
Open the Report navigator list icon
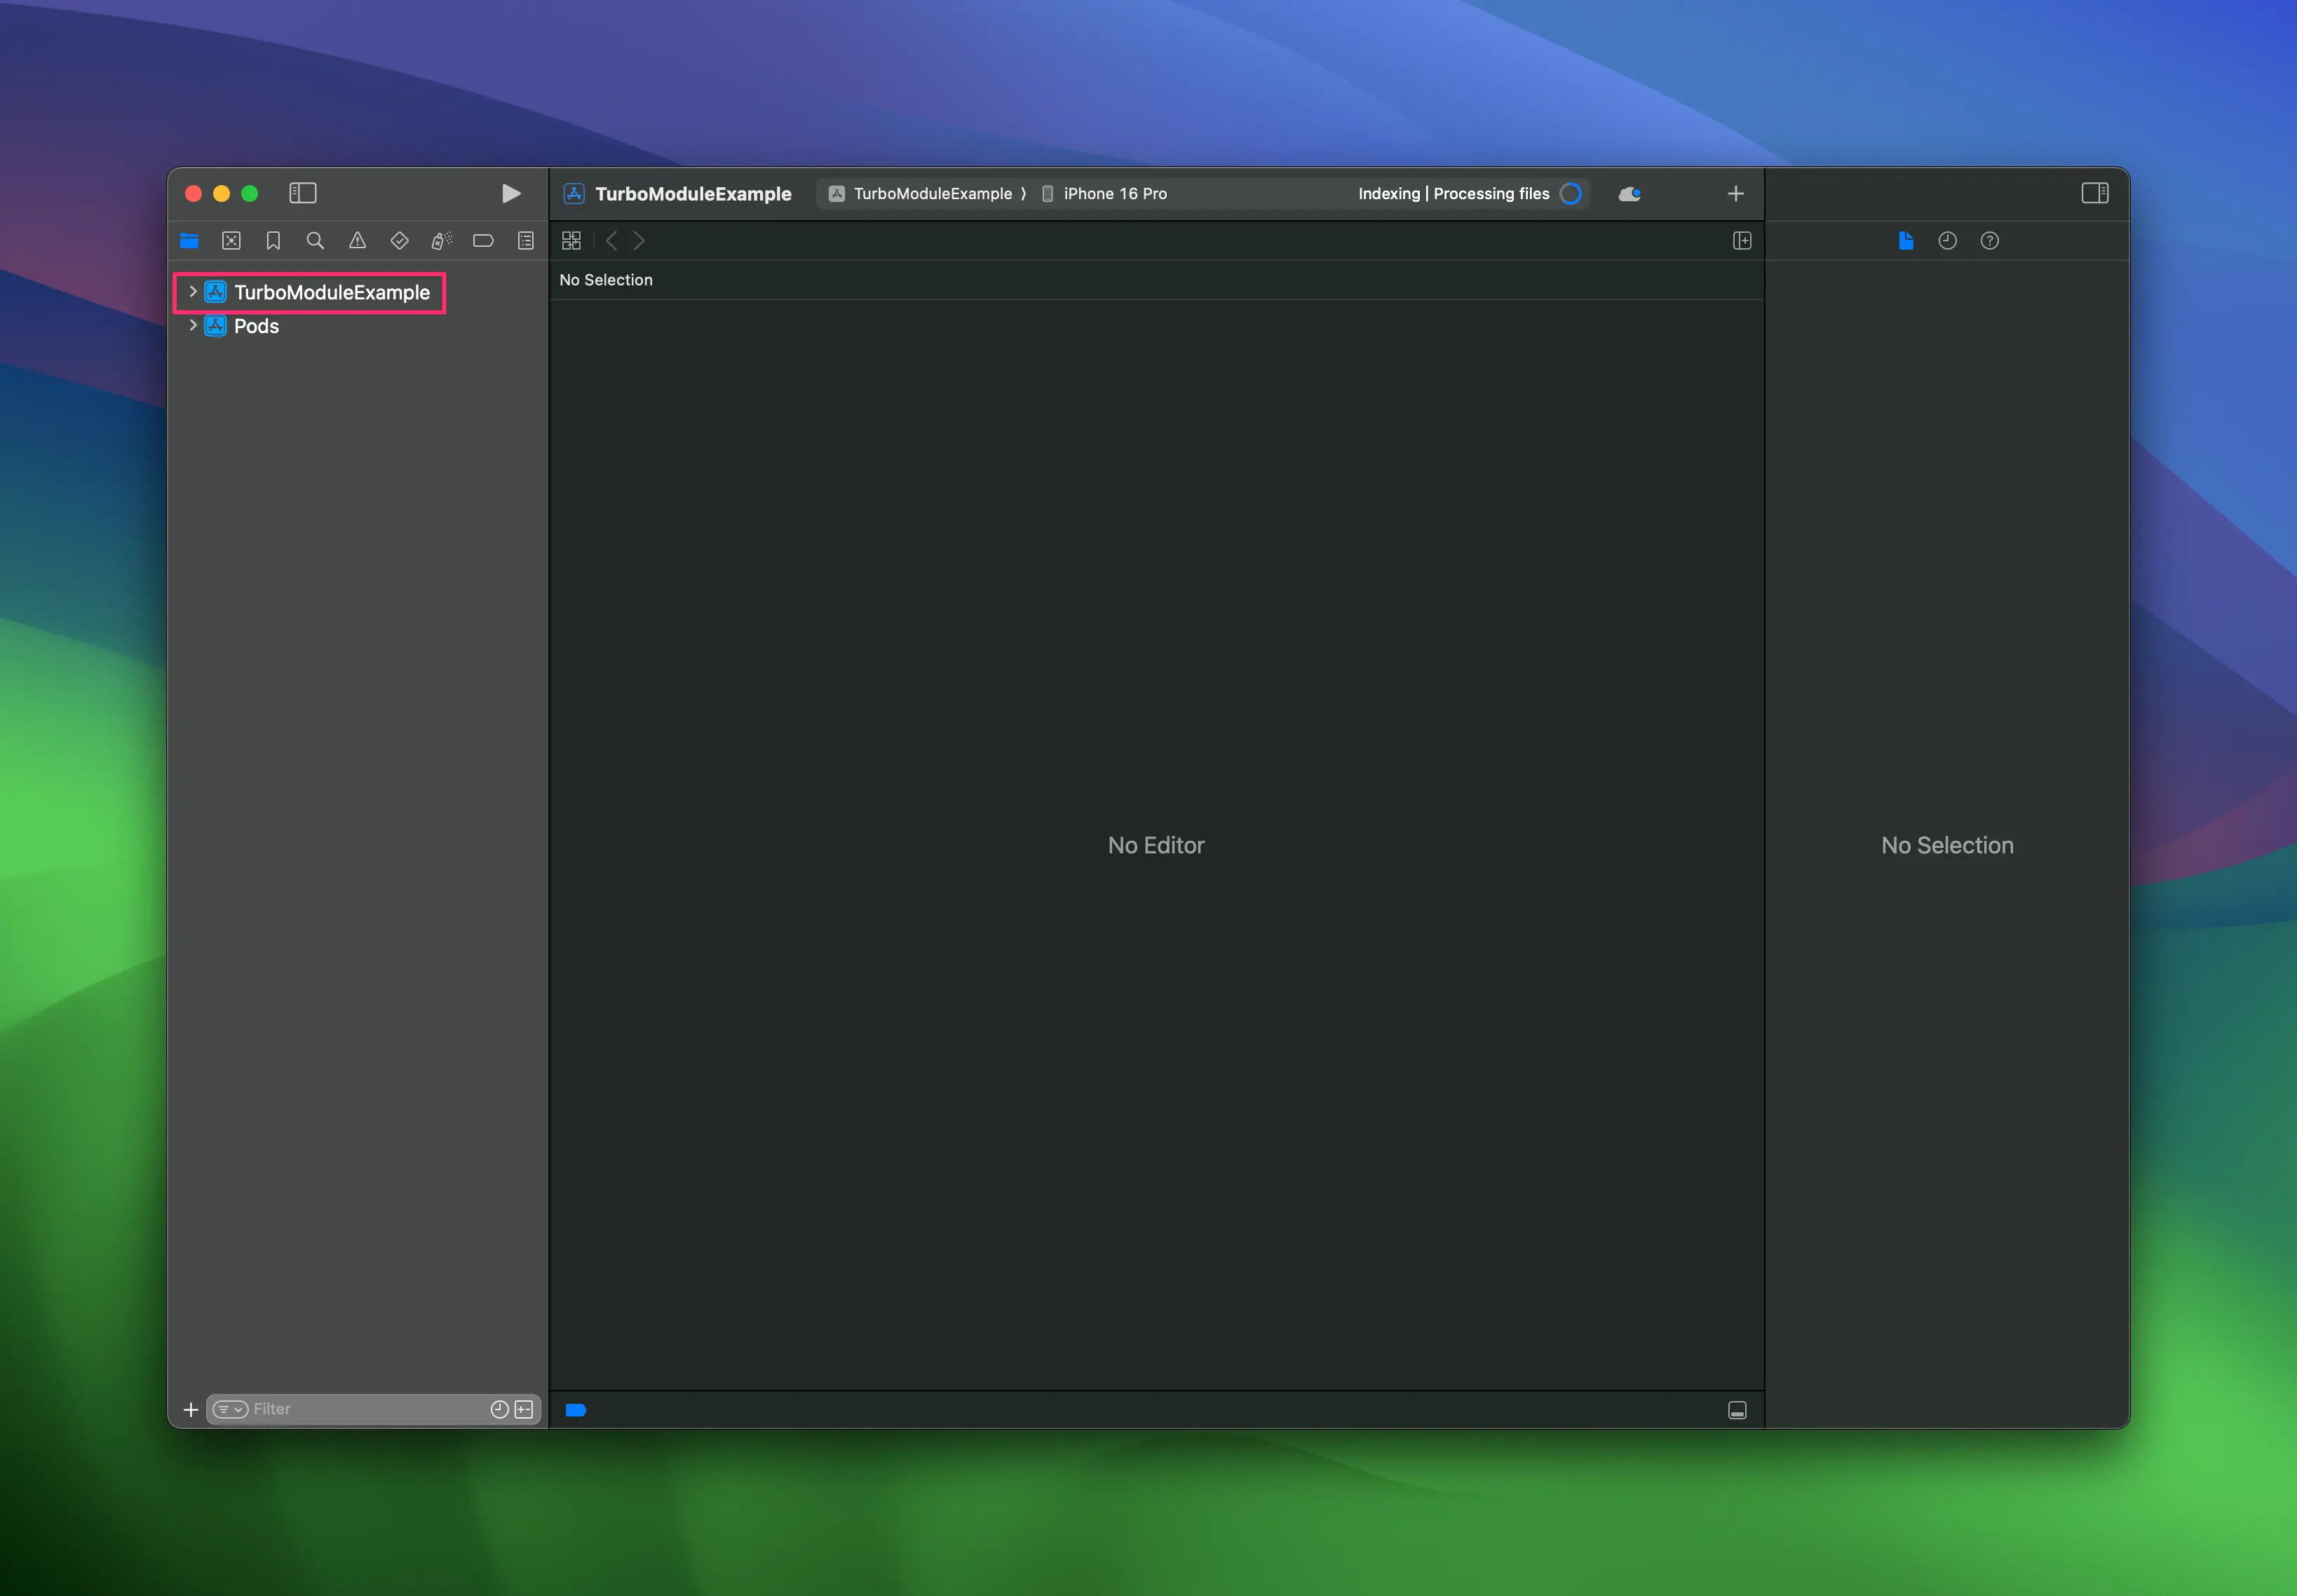click(x=525, y=240)
